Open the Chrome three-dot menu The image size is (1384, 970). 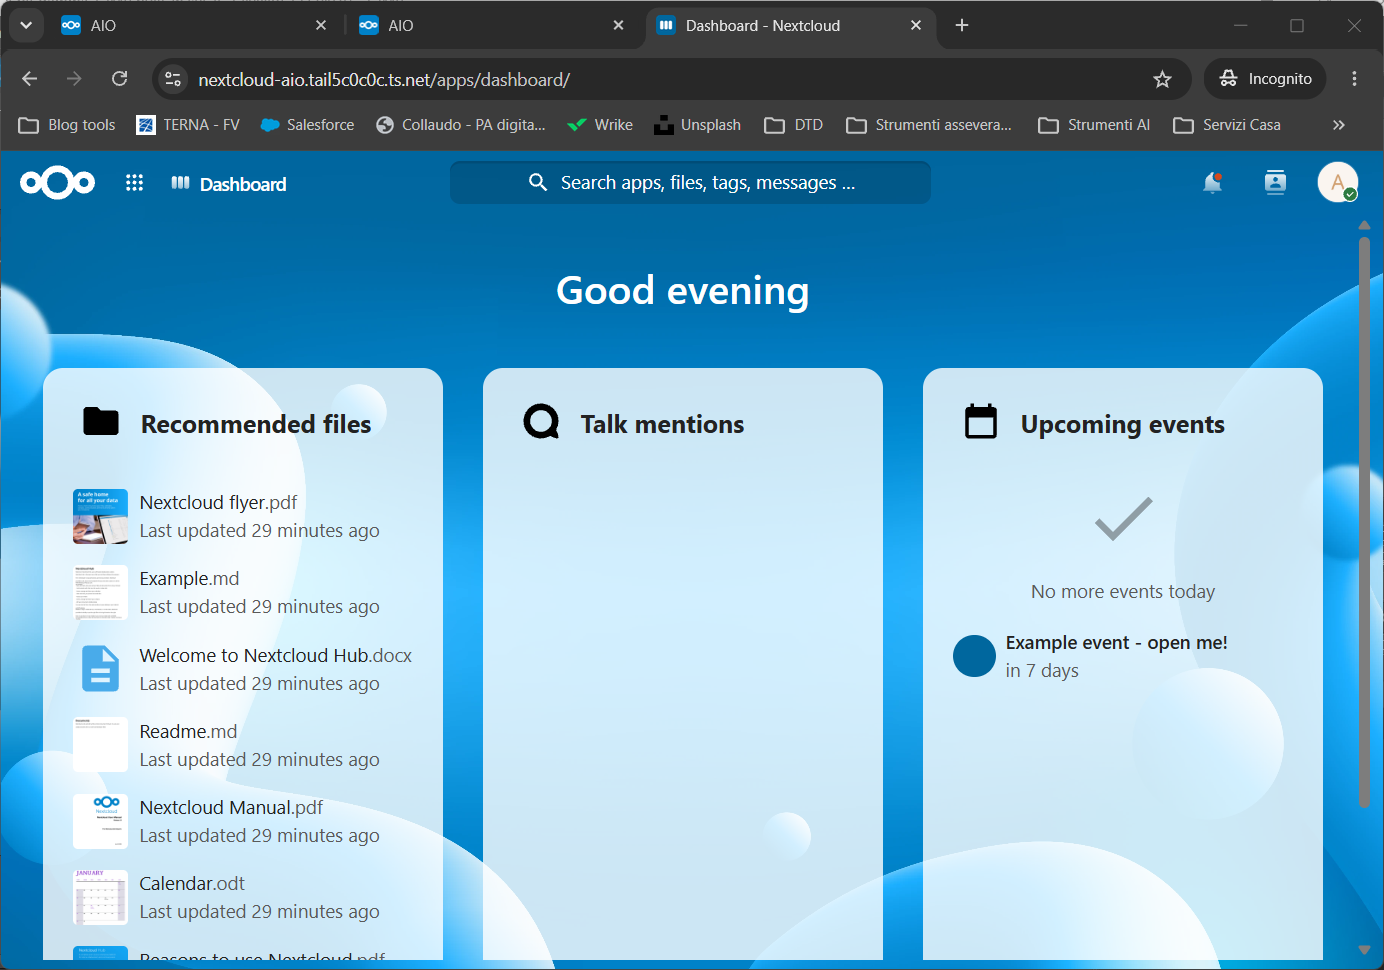pyautogui.click(x=1354, y=78)
